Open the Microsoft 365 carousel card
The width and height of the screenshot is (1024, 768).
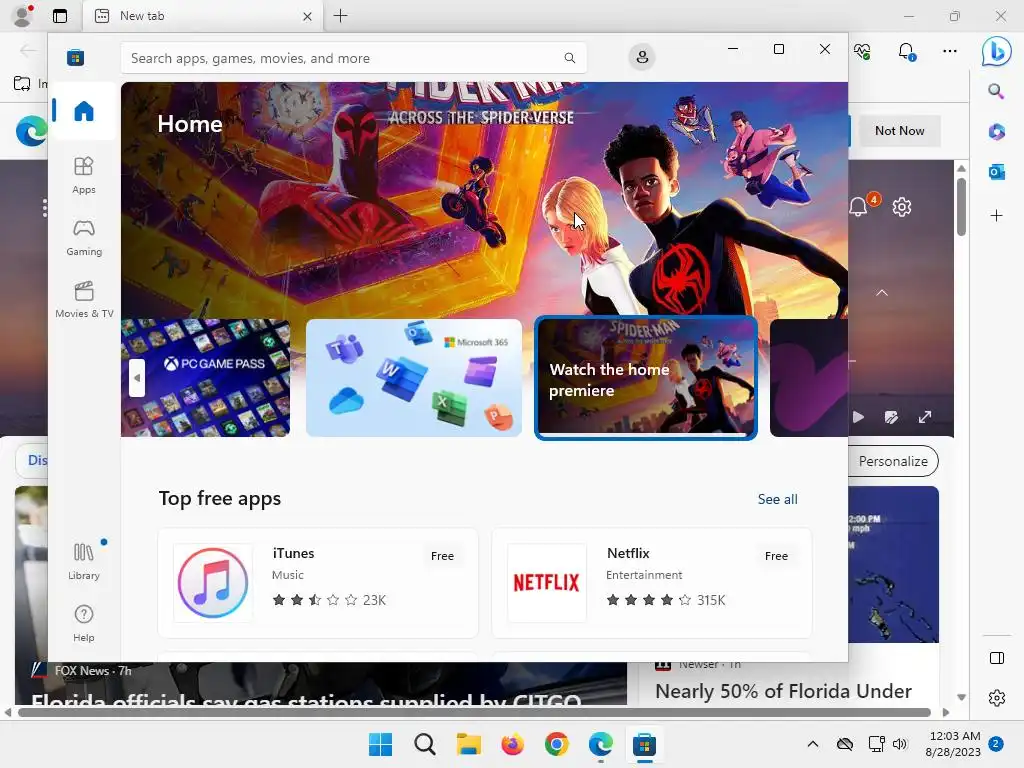[414, 377]
